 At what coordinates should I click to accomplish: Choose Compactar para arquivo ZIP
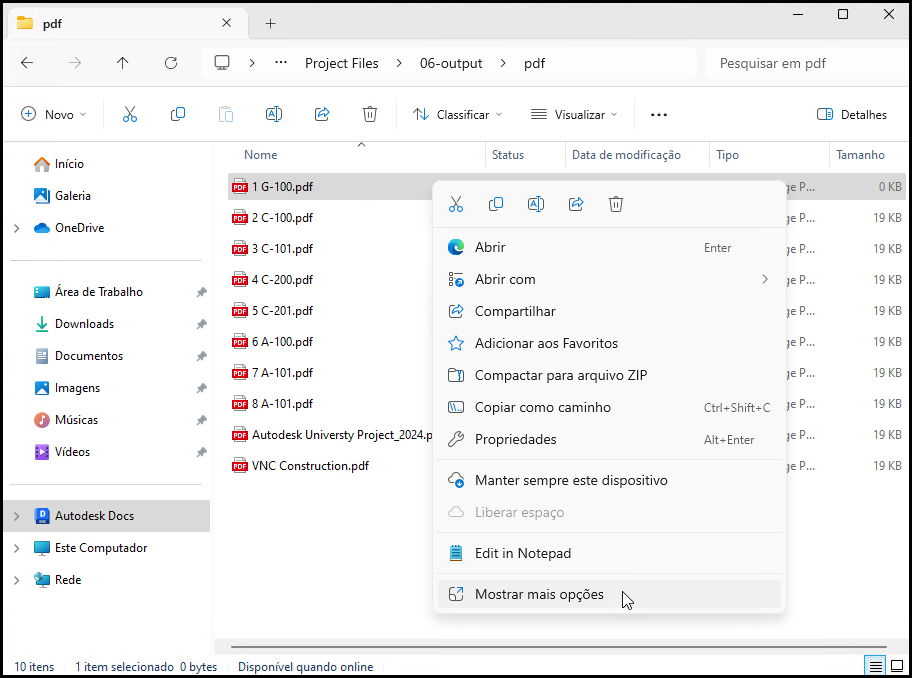[x=609, y=375]
